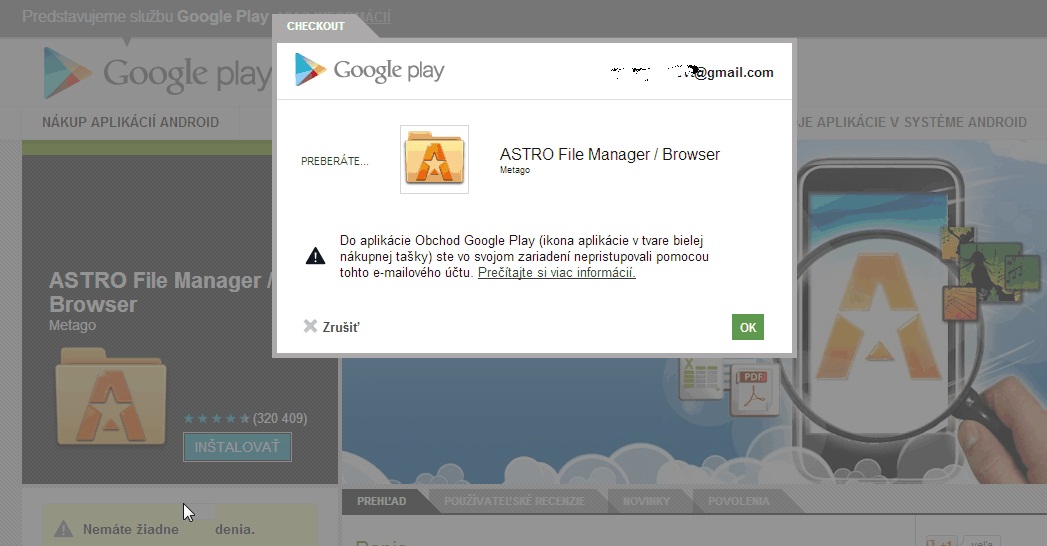This screenshot has height=546, width=1047.
Task: Click the Google Play logo on the background page
Action: tap(157, 73)
